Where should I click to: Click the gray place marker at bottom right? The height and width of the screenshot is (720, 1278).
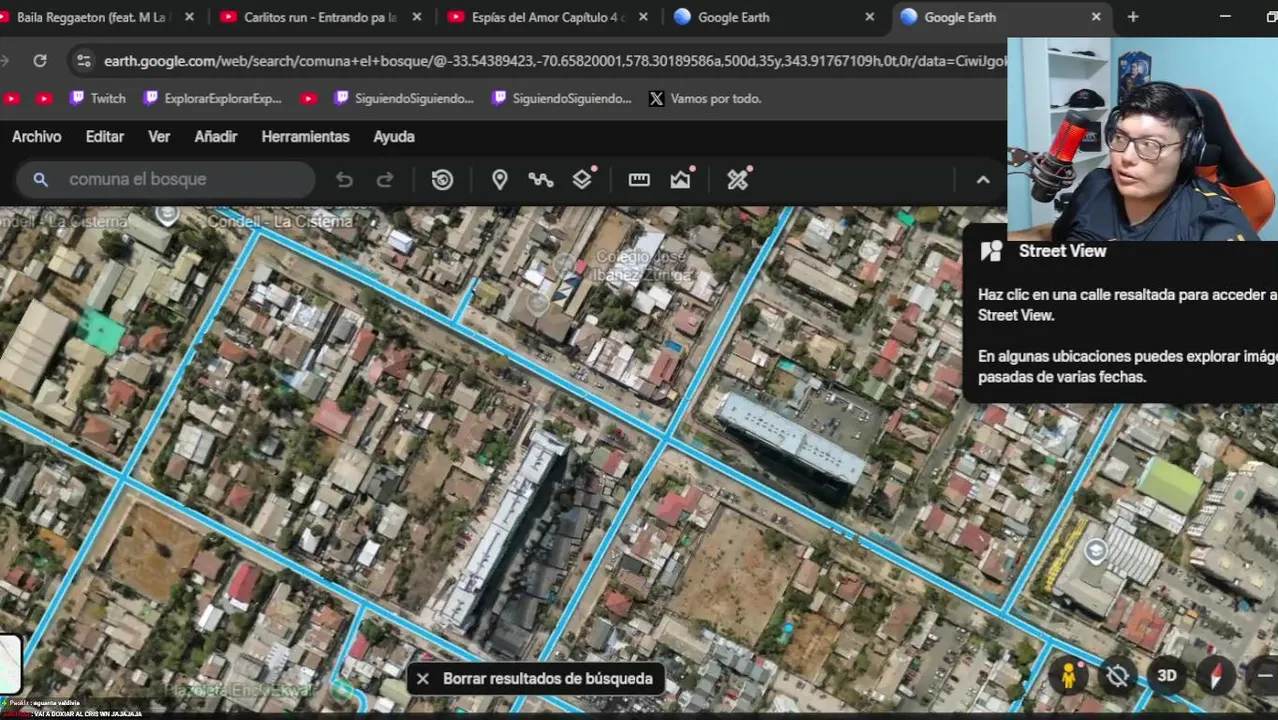[1096, 551]
